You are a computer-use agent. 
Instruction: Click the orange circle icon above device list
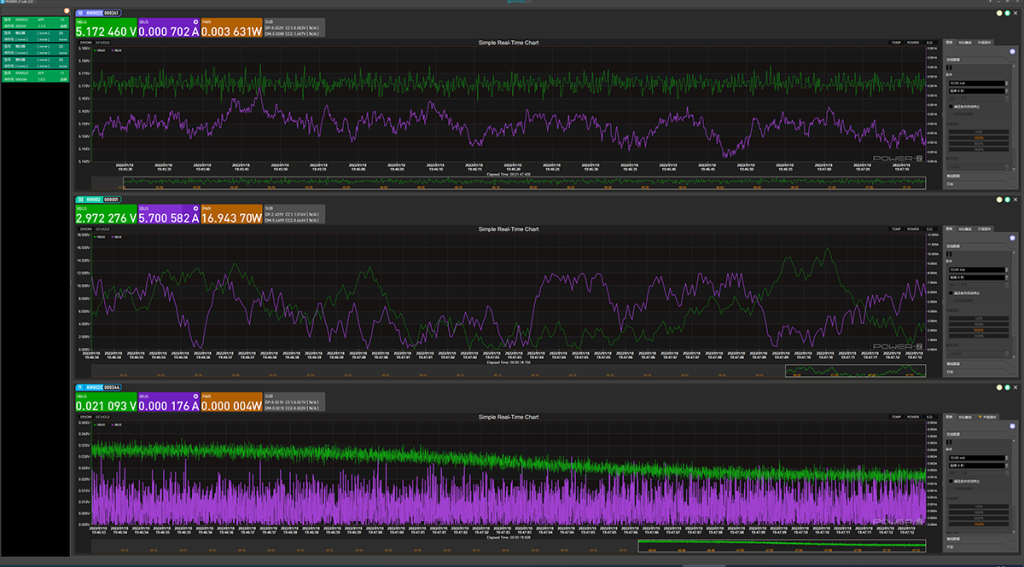point(66,11)
